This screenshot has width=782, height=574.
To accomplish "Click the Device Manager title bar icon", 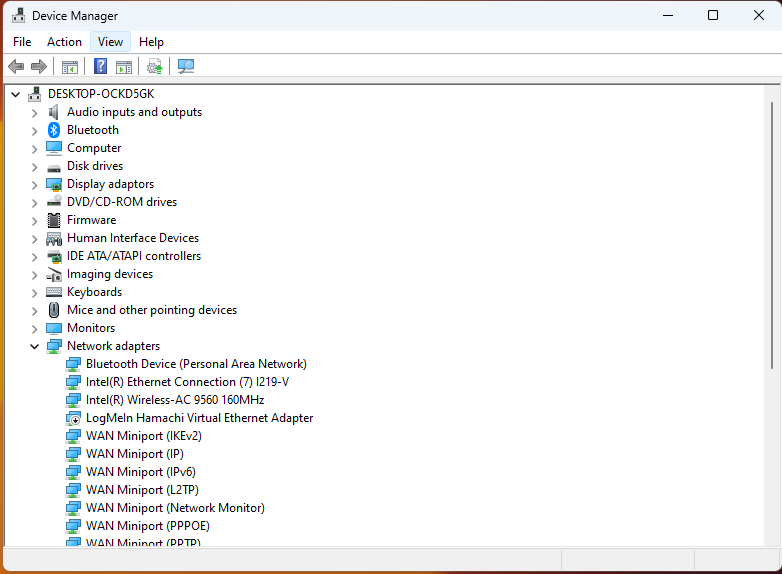I will 18,15.
